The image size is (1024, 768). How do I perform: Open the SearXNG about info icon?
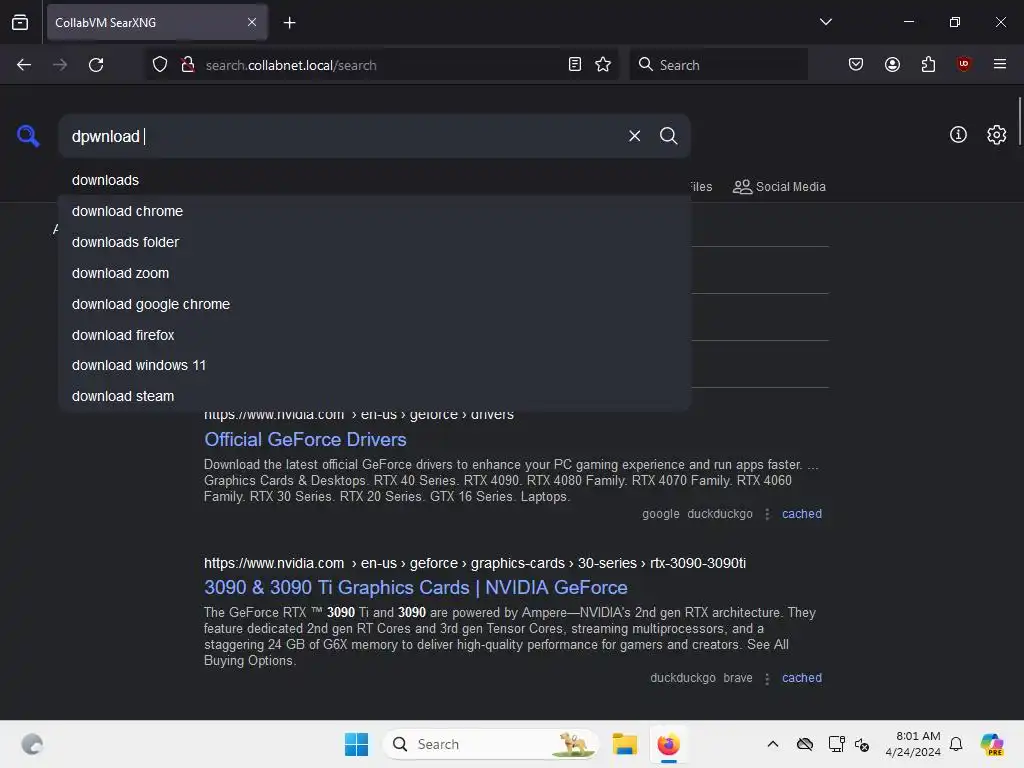(x=958, y=135)
